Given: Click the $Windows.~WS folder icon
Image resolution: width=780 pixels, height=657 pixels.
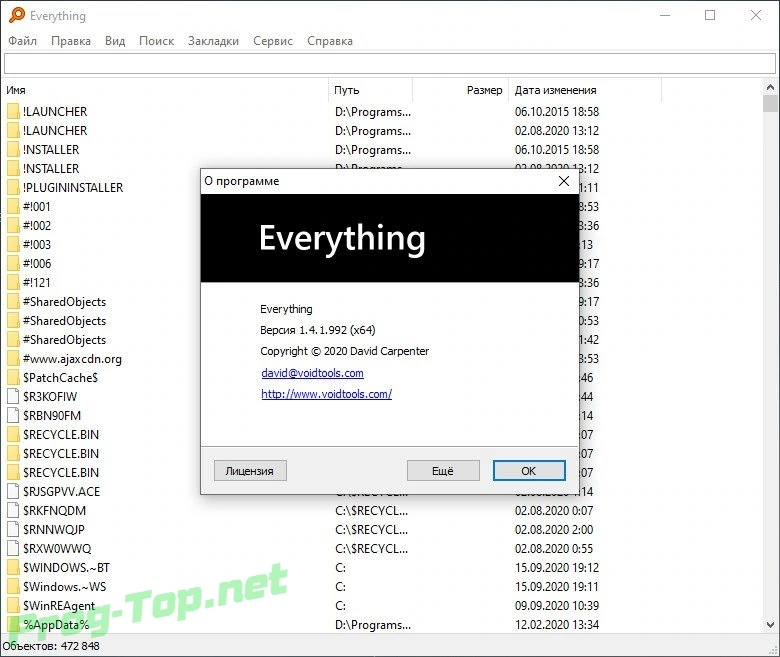Looking at the screenshot, I should [x=13, y=586].
